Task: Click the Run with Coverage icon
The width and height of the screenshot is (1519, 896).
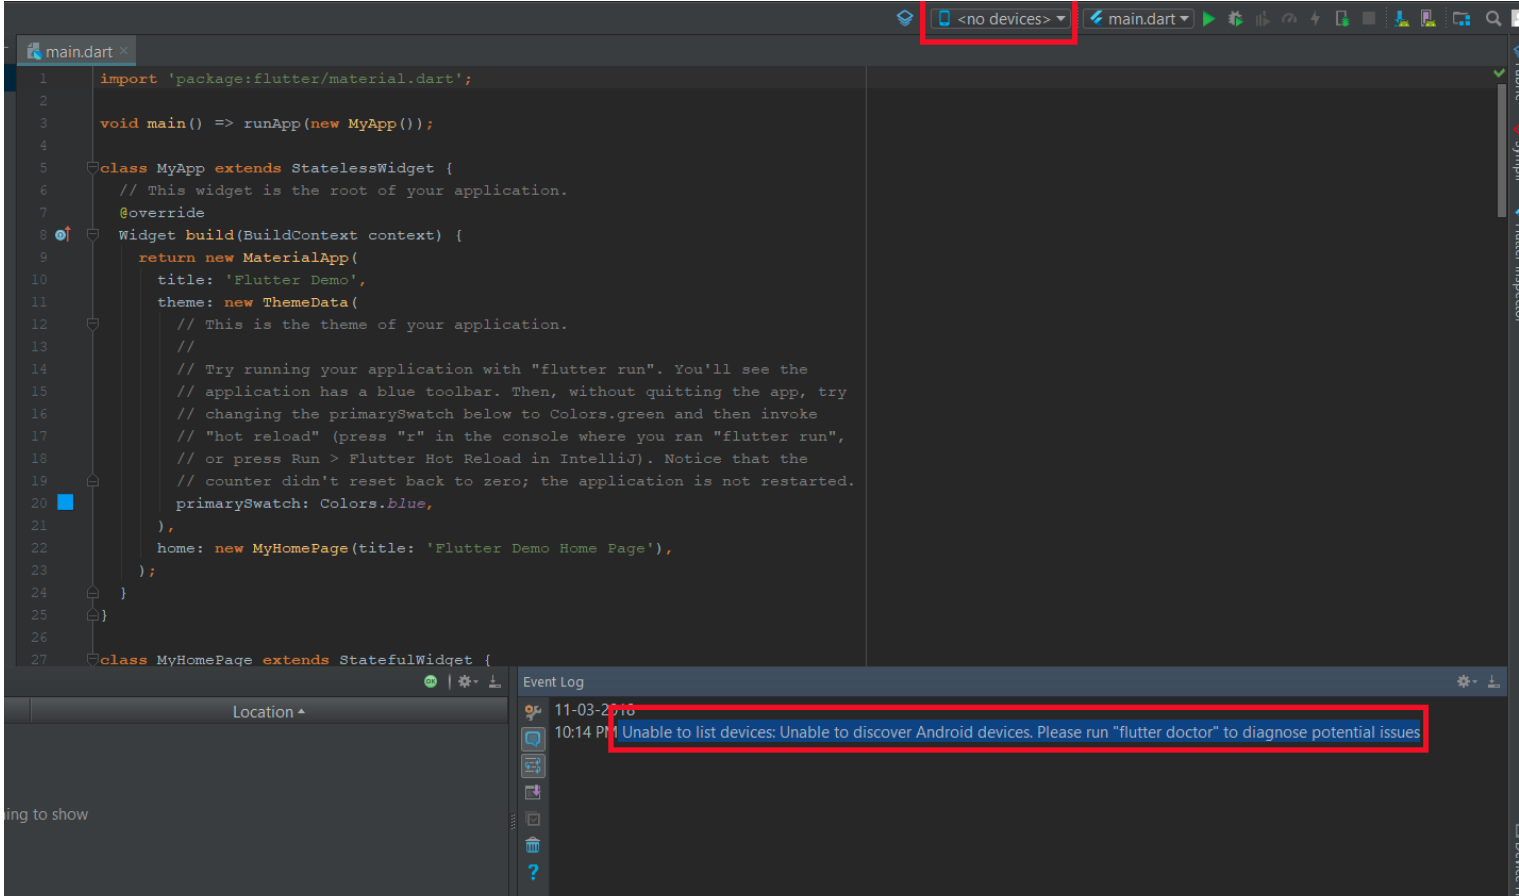Action: [x=1263, y=19]
